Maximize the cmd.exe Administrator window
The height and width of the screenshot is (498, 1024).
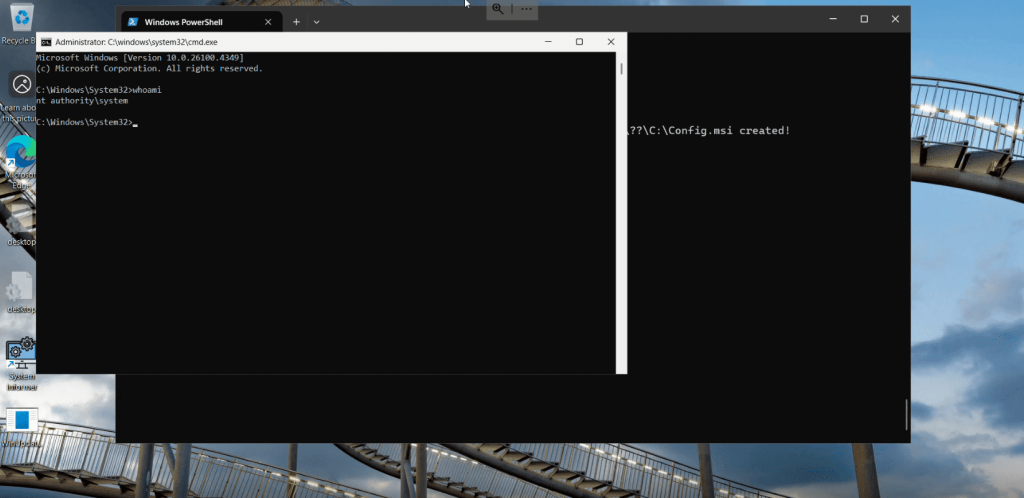coord(579,42)
